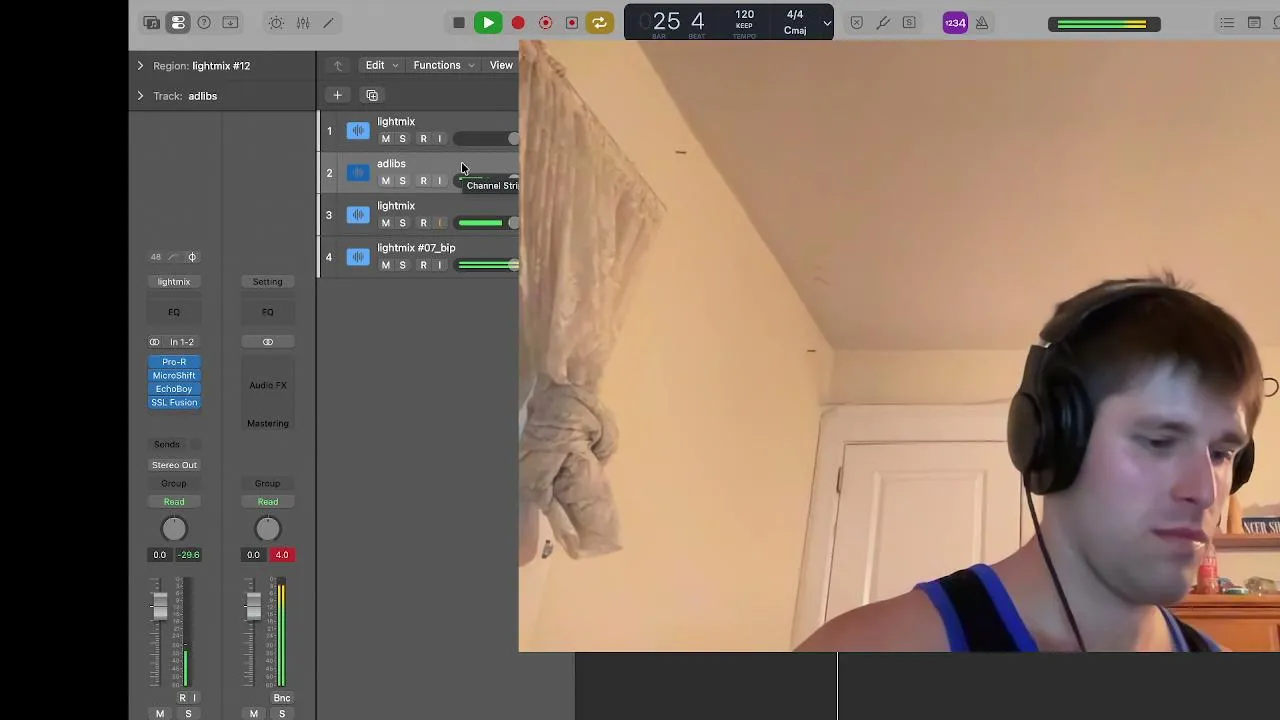1280x720 pixels.
Task: Adjust track 1 lightmix volume slider
Action: tap(487, 139)
